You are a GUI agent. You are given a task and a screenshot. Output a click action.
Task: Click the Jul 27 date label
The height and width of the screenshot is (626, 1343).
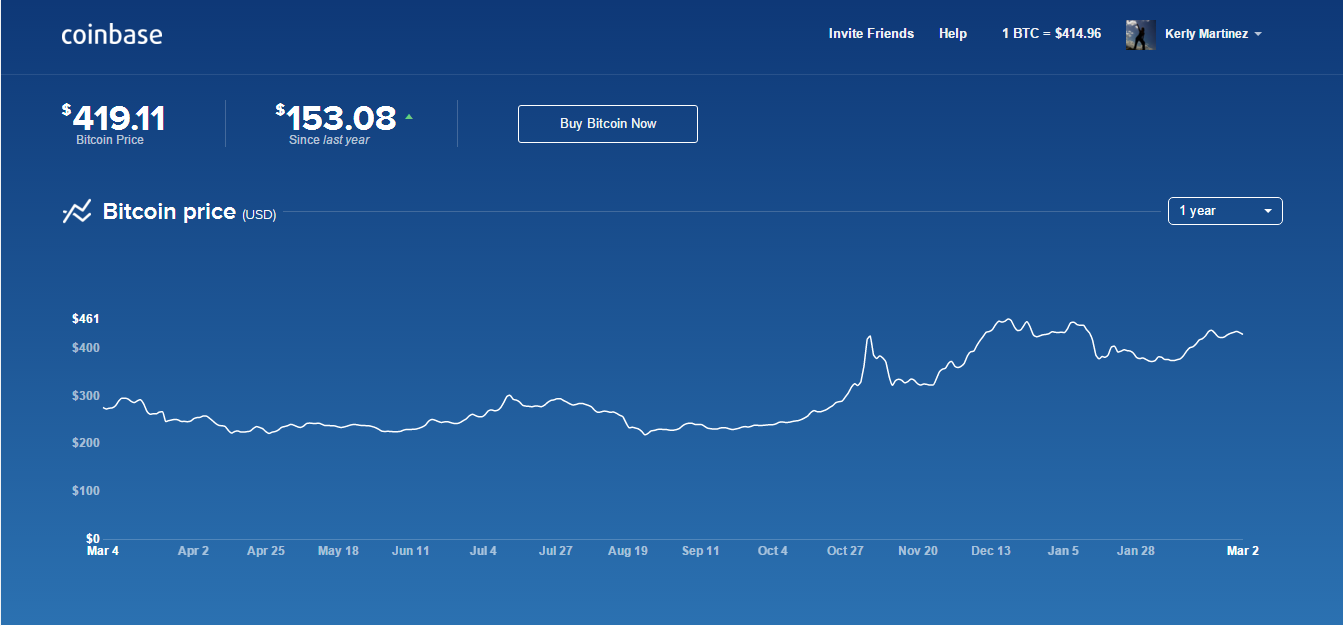[556, 551]
